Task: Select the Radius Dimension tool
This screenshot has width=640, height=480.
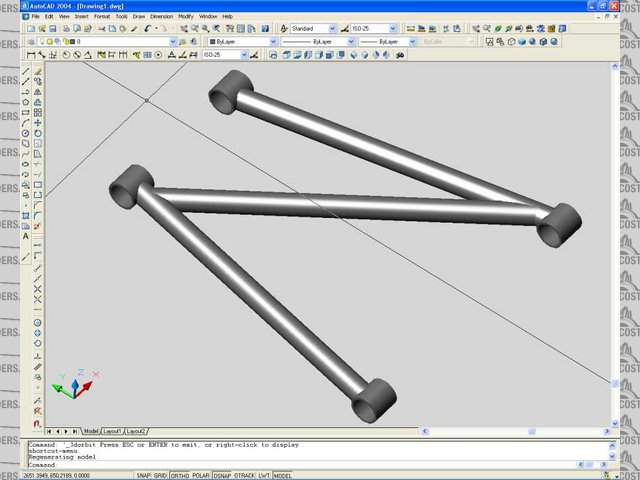Action: 66,55
